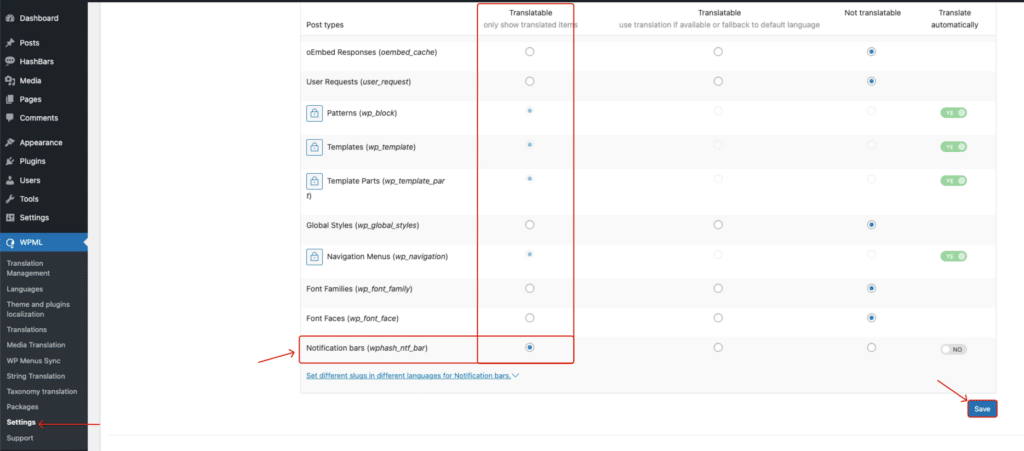Screen dimensions: 1024x451
Task: Click the Pages sidebar icon
Action: [x=10, y=99]
